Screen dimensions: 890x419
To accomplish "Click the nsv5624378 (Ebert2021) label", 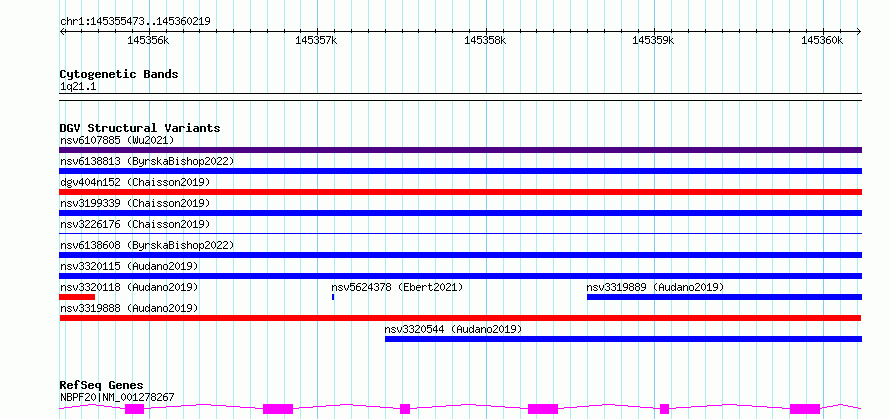I will [397, 287].
